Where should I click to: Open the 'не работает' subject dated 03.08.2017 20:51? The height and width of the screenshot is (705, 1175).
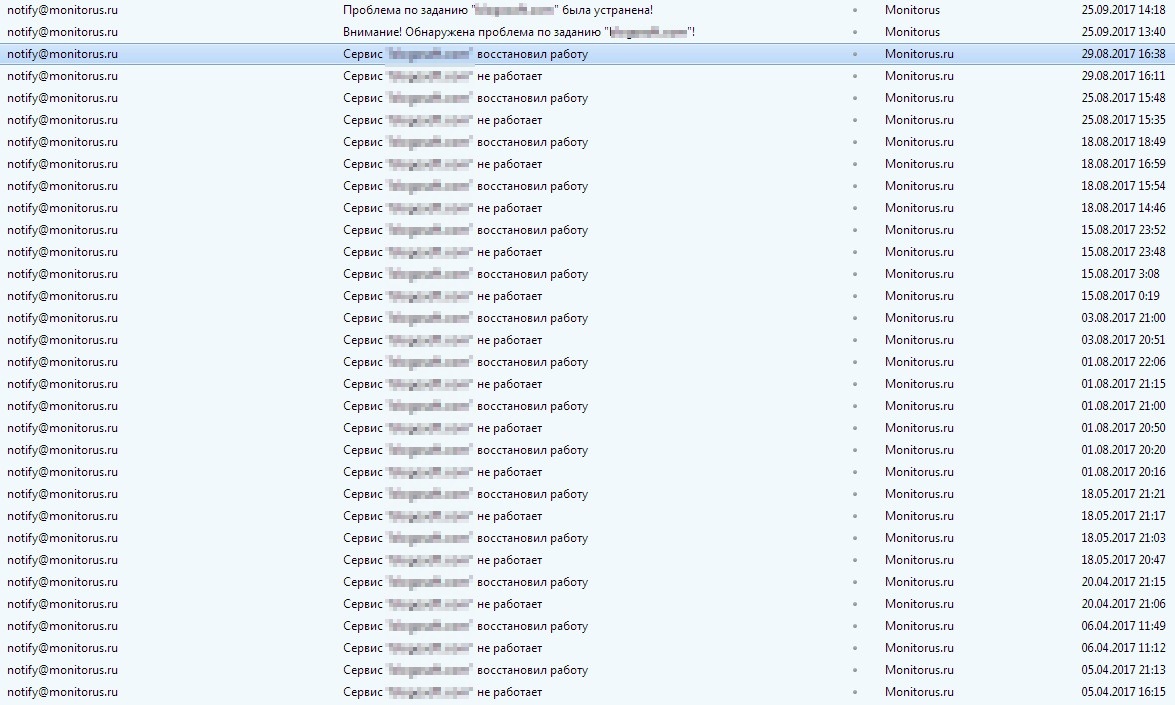click(442, 340)
